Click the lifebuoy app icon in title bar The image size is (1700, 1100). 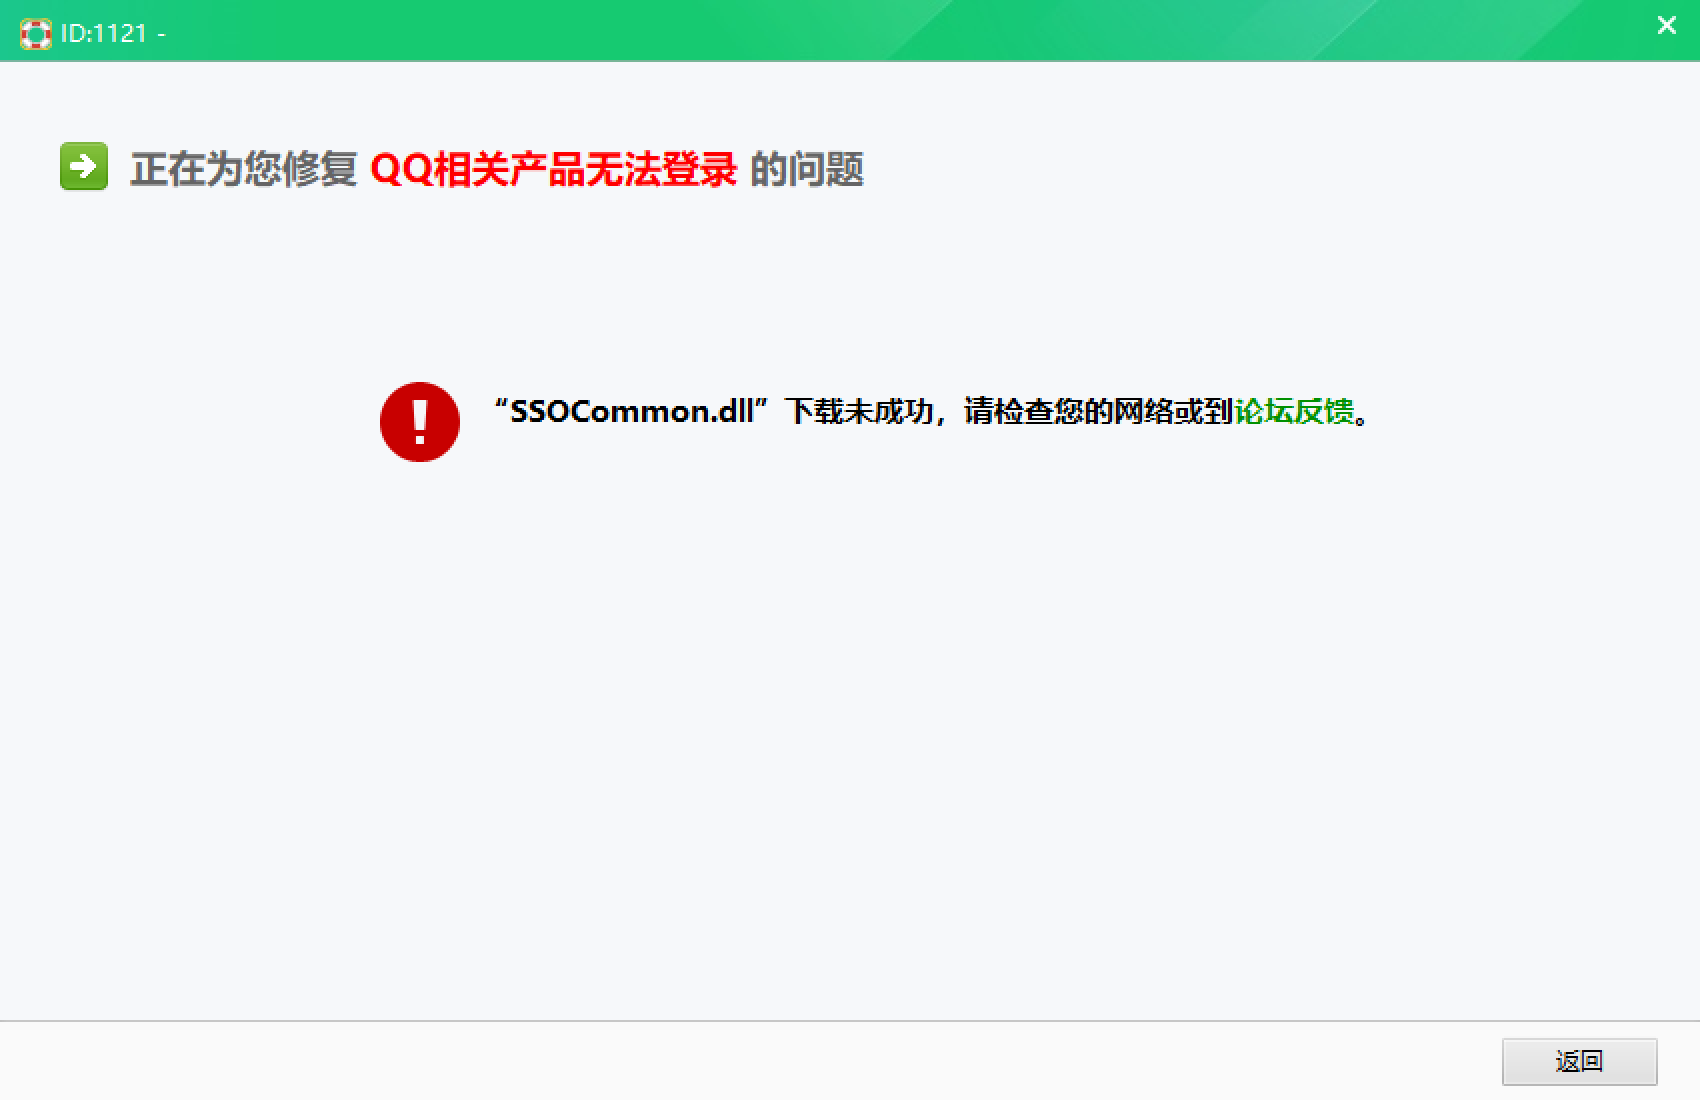click(x=35, y=34)
